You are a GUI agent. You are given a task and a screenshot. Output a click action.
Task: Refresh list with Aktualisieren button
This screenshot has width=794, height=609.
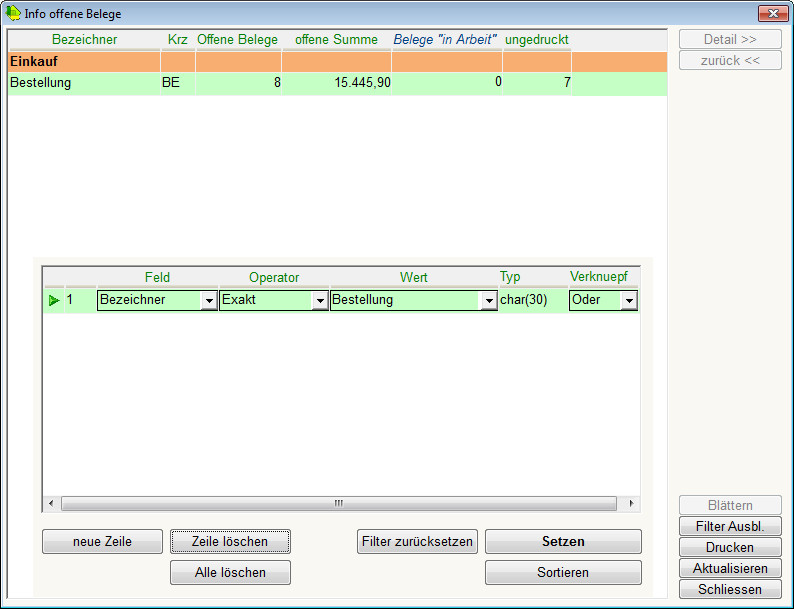coord(730,568)
